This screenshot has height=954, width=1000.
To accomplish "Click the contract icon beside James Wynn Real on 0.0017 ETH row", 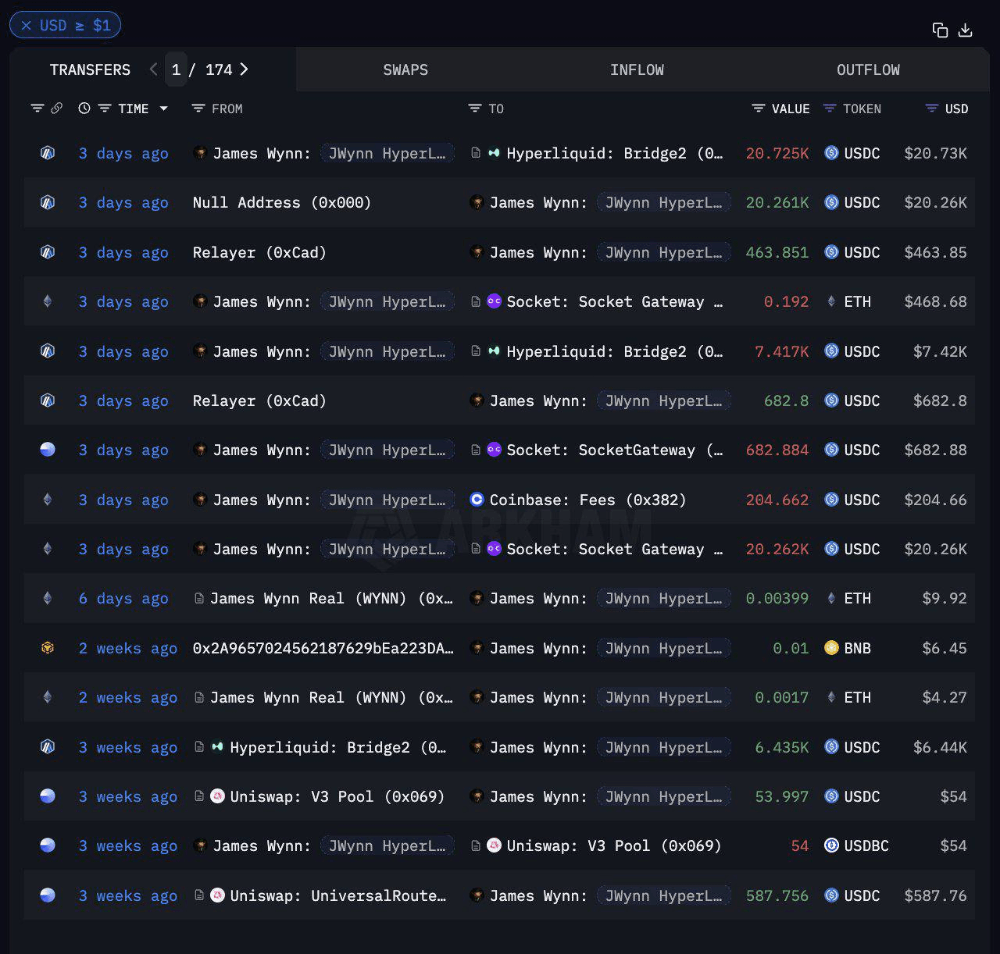I will pyautogui.click(x=199, y=698).
